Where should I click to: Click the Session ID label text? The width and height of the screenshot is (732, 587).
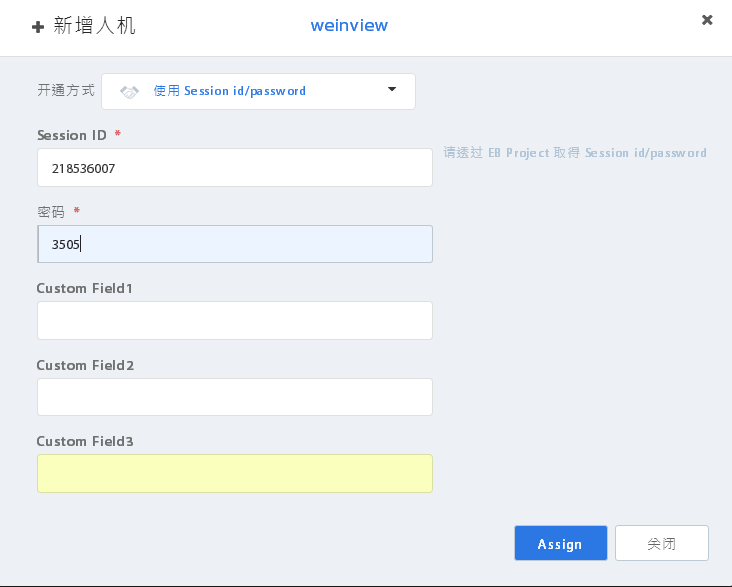72,135
